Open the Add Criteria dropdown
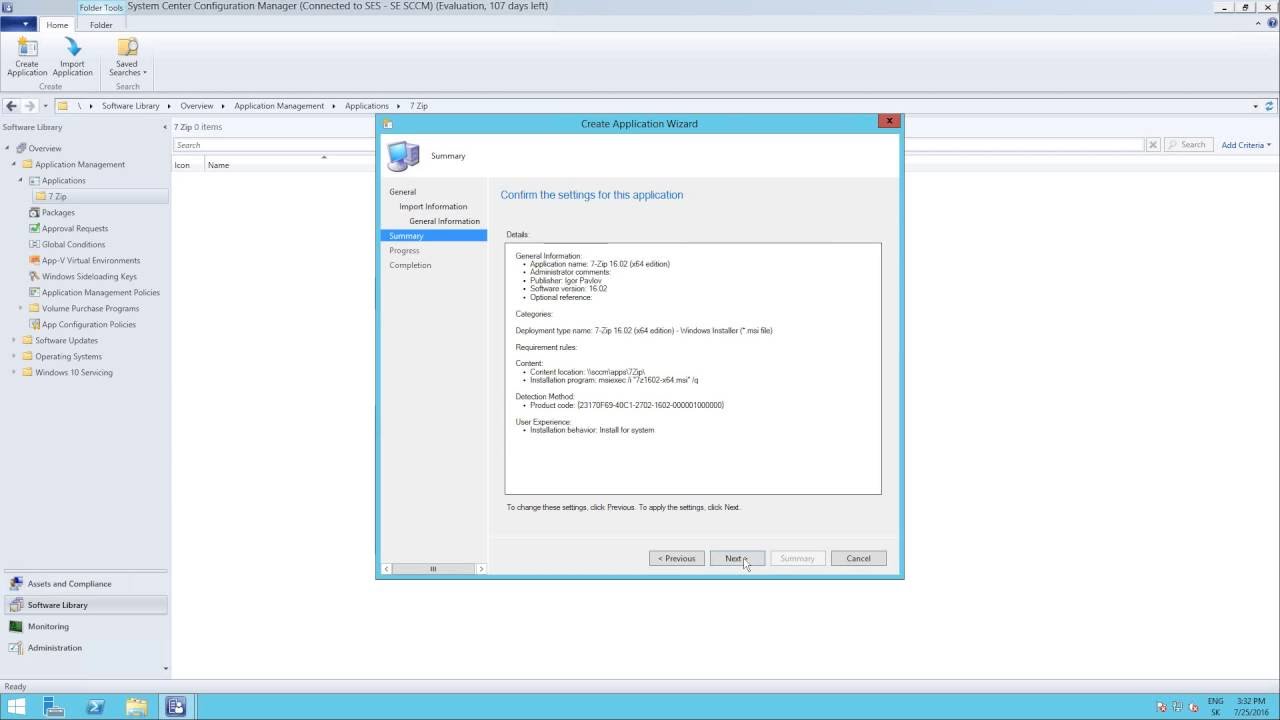Screen dimensions: 1280x720 [x=1246, y=145]
